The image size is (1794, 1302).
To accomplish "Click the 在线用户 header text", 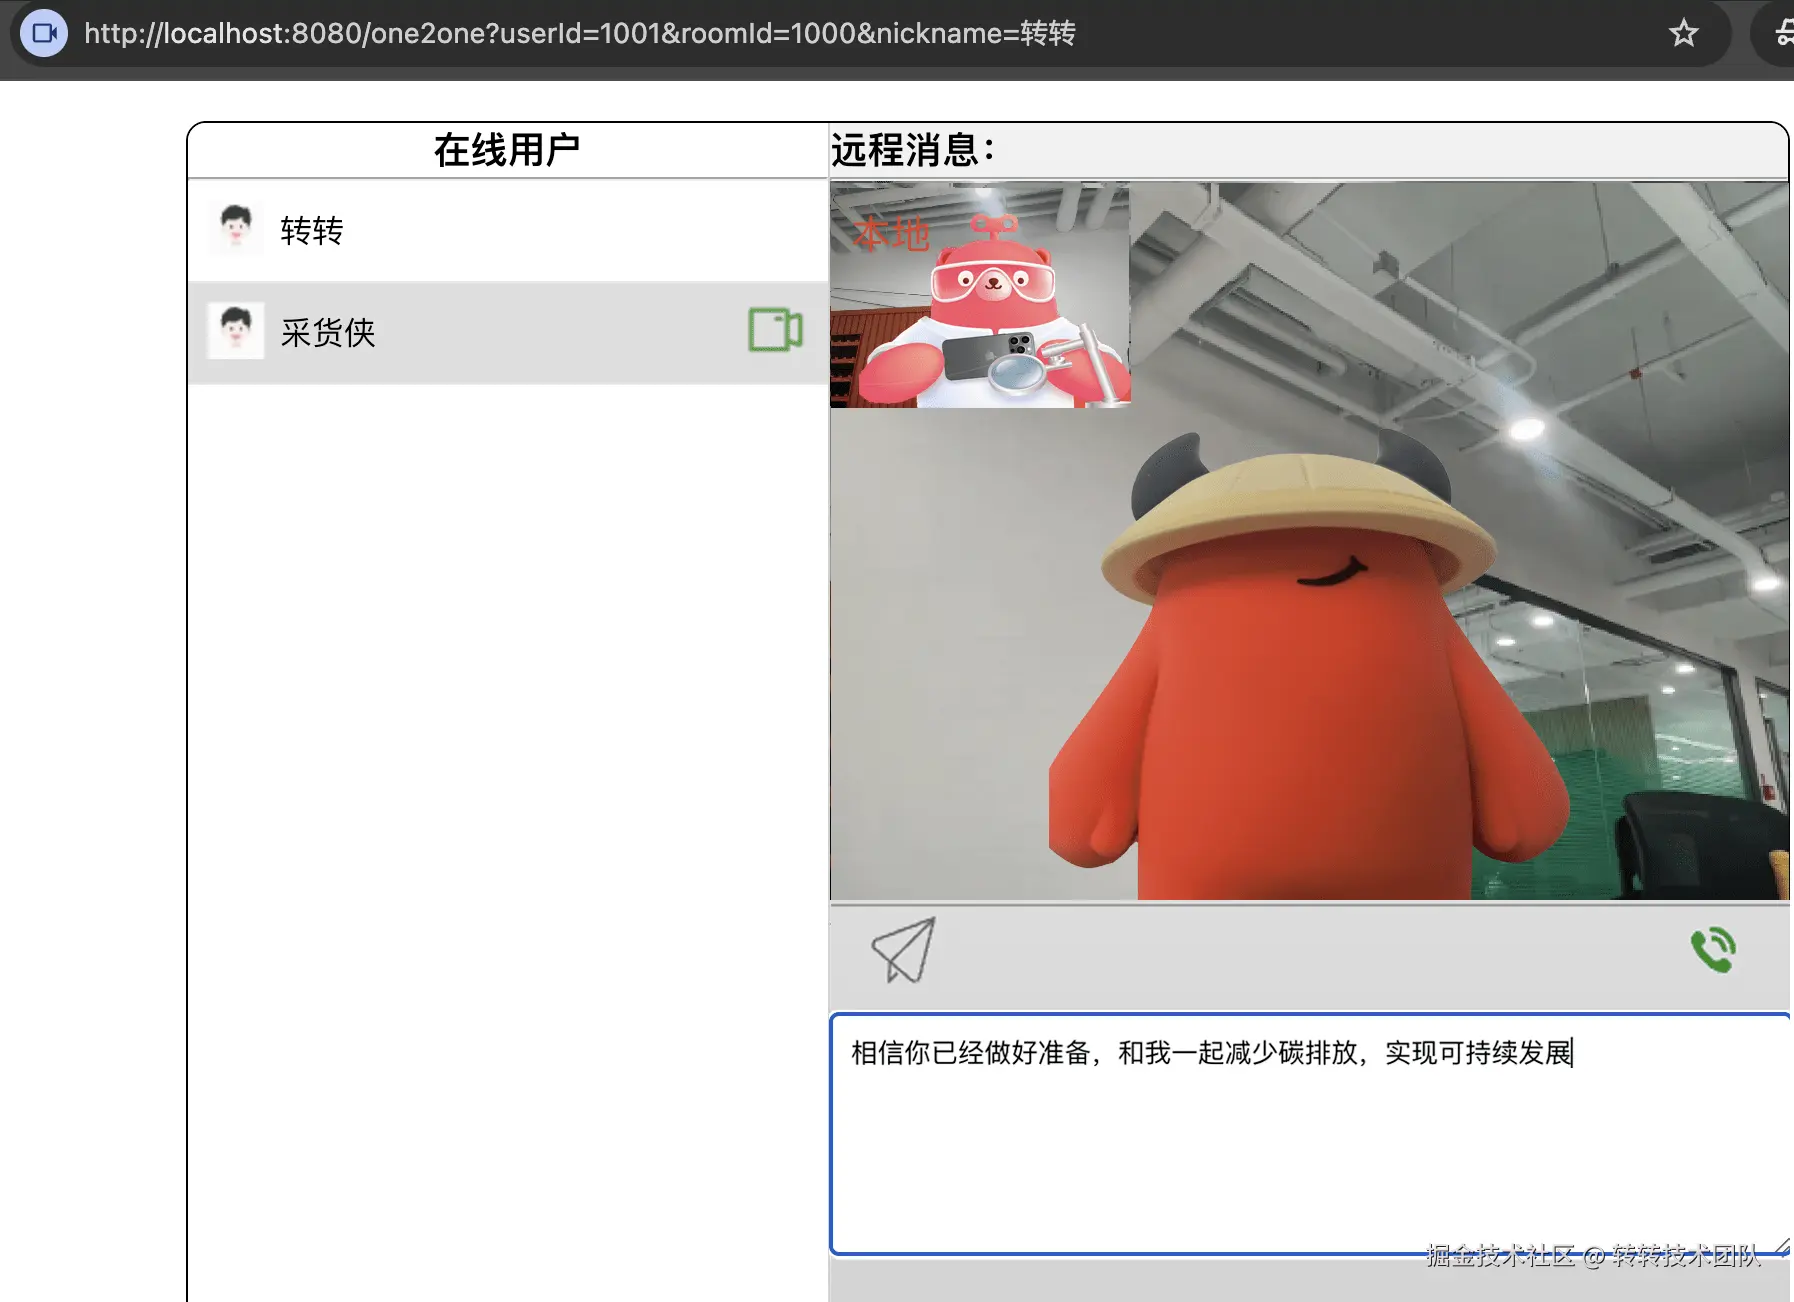I will tap(507, 150).
